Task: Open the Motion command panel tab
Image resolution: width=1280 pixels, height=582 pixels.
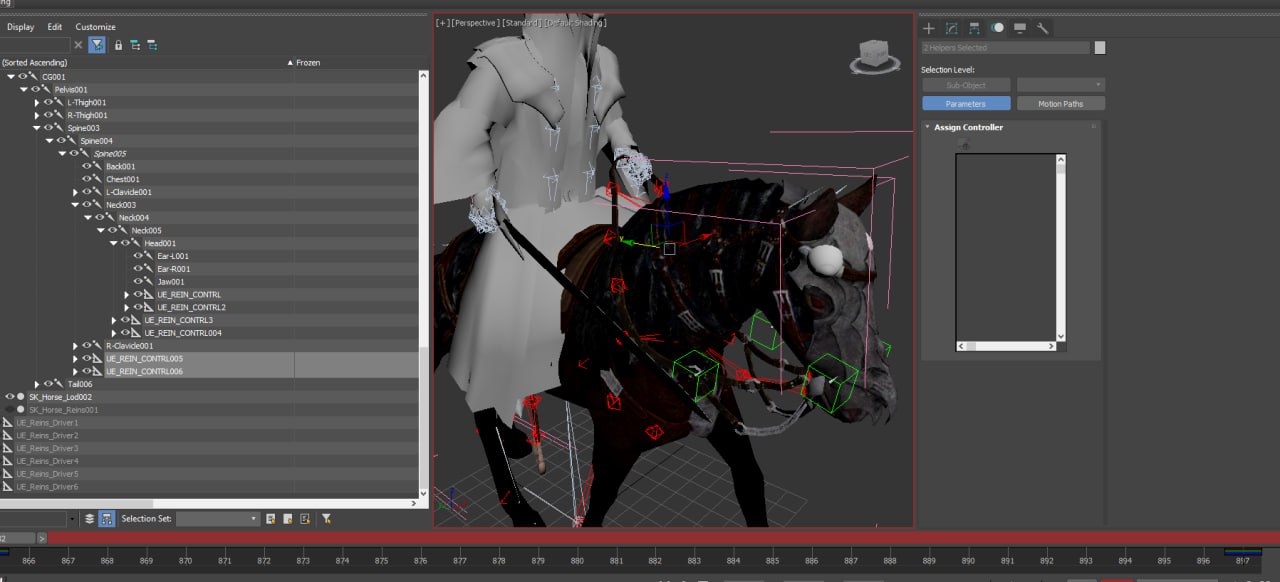Action: tap(997, 28)
